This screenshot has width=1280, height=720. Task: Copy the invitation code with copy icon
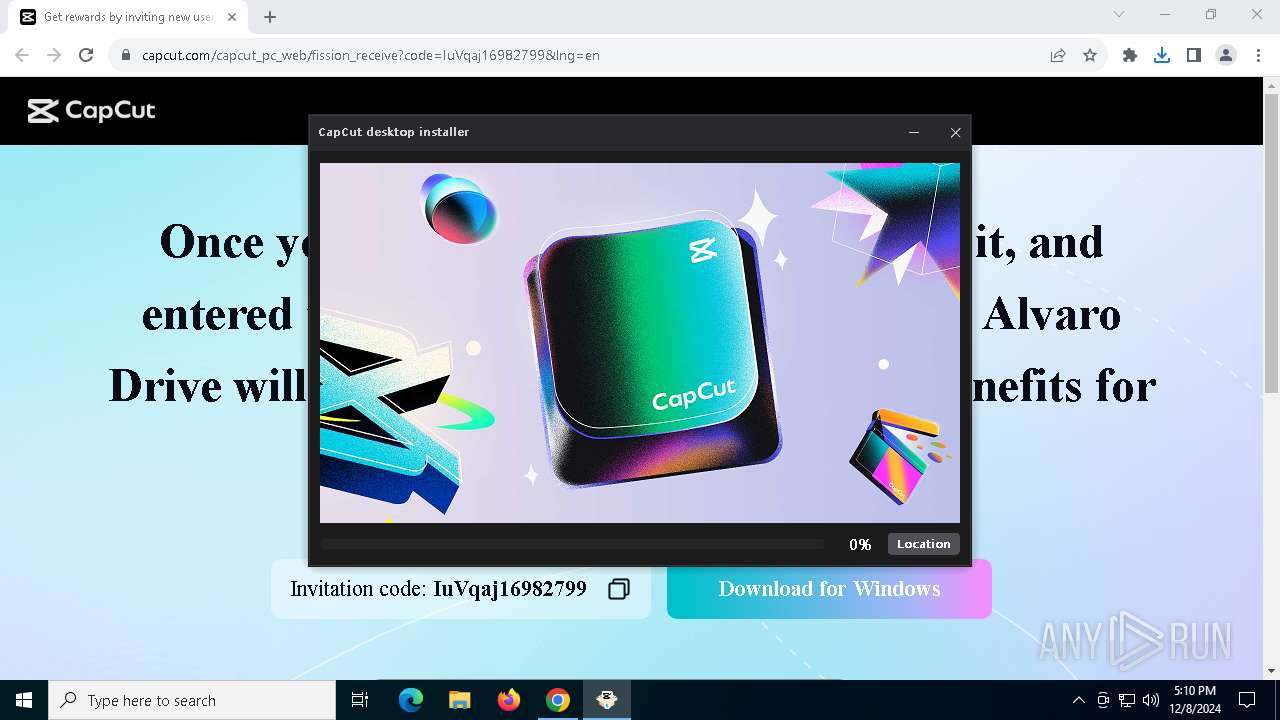point(619,589)
